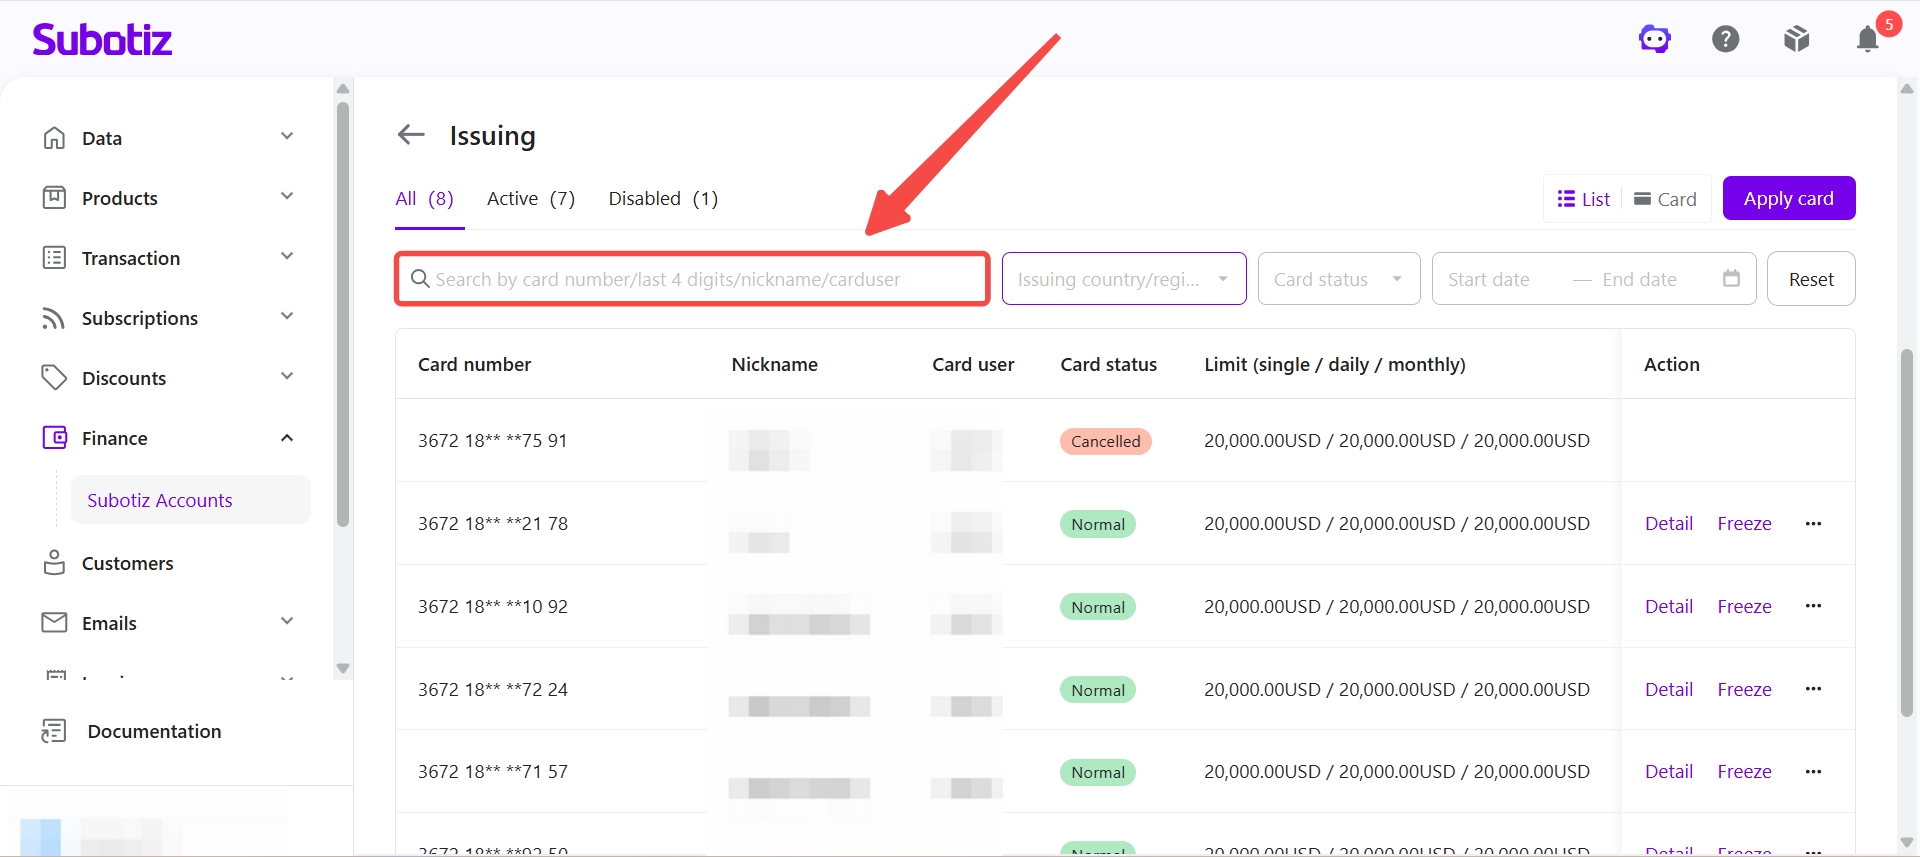Open the help question mark icon
The height and width of the screenshot is (857, 1920).
(1726, 39)
